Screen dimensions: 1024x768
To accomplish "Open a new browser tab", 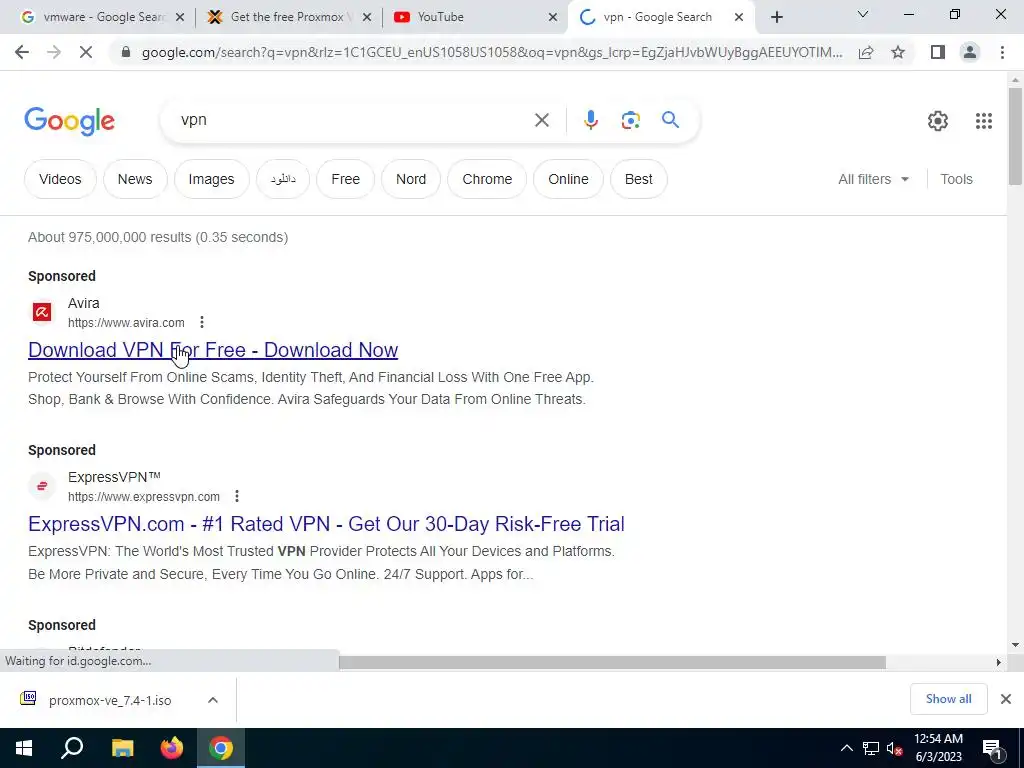I will [776, 17].
